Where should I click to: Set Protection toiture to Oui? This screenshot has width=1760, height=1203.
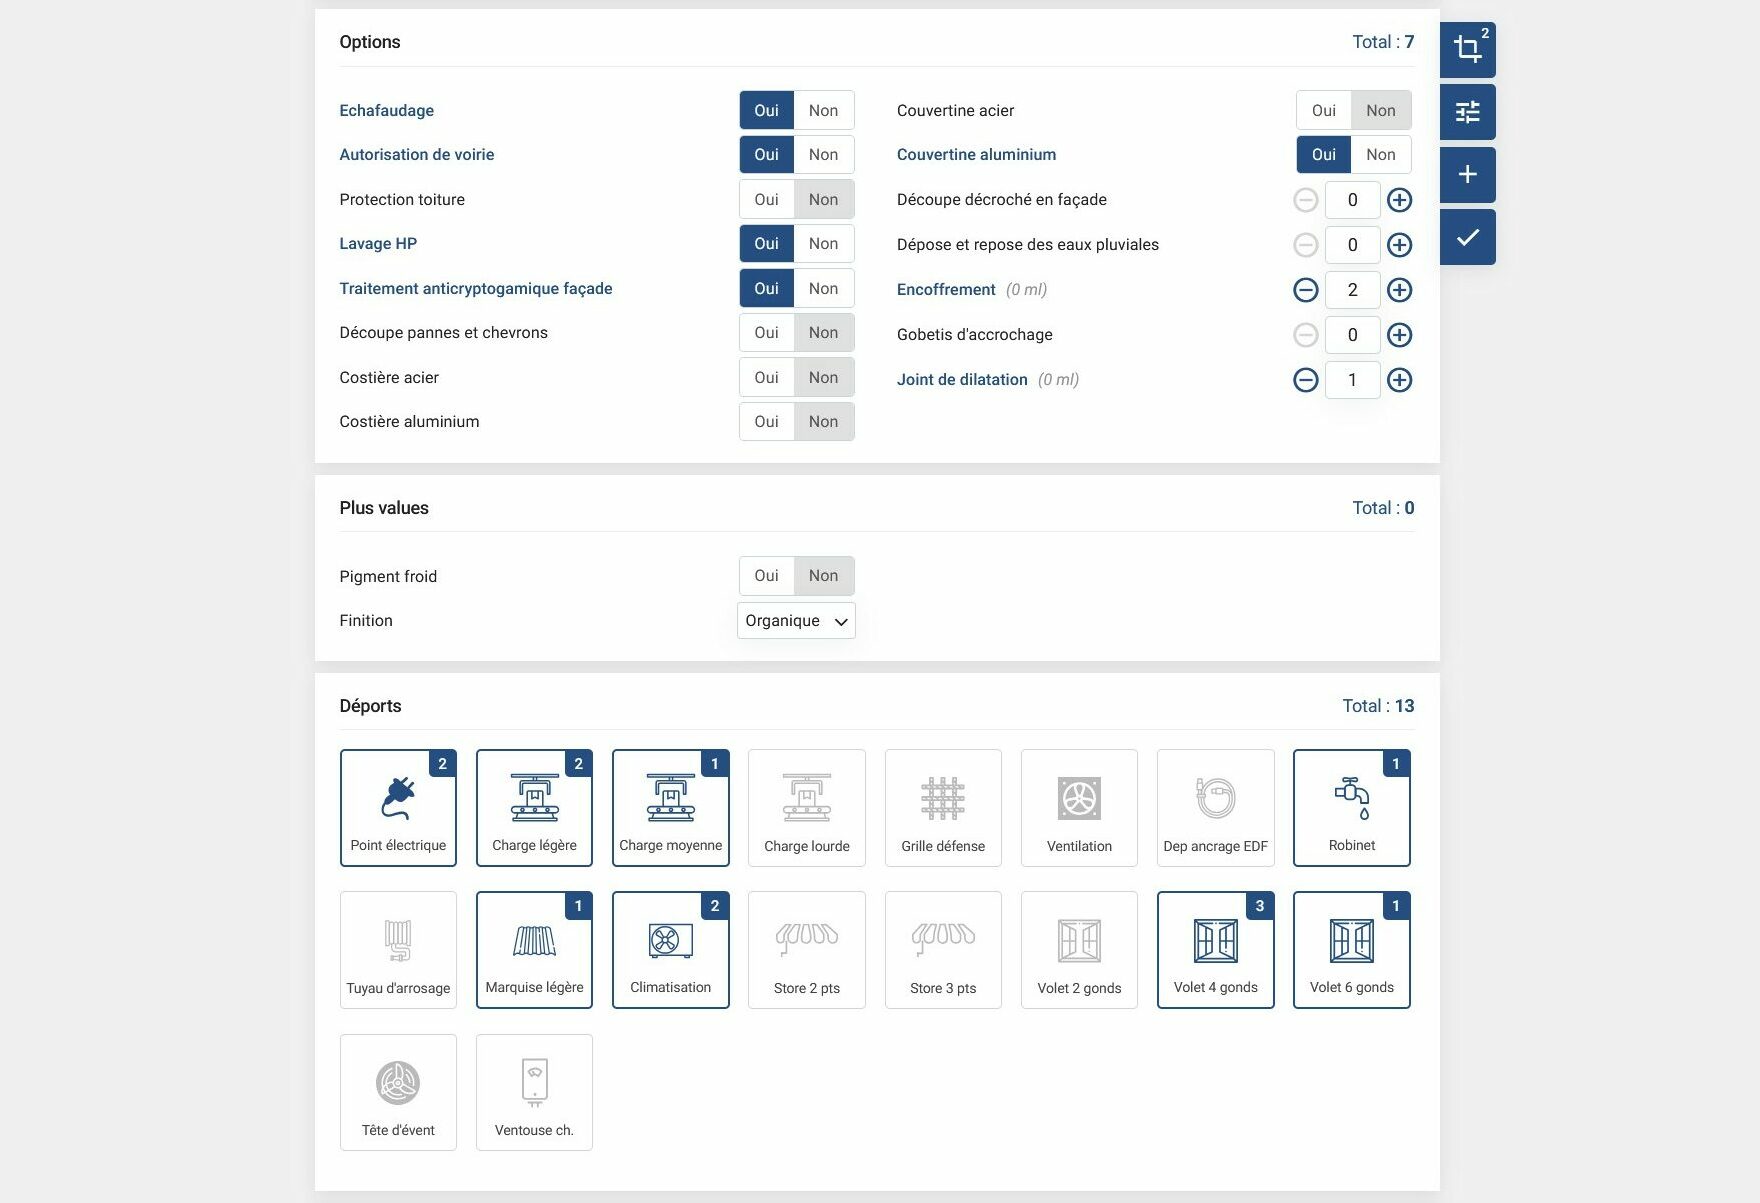pos(766,199)
